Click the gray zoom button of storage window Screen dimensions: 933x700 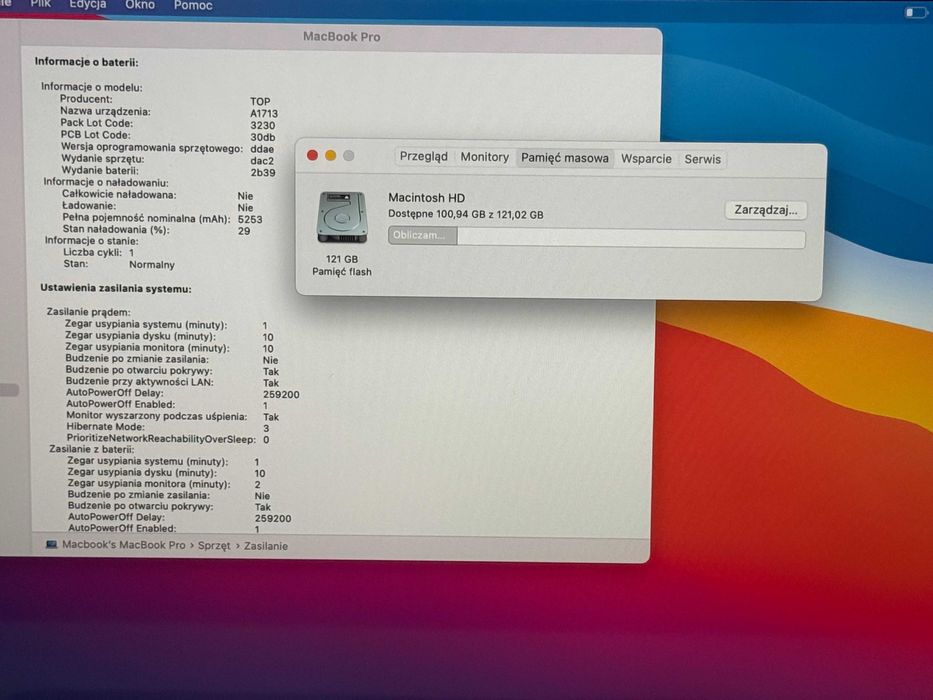pos(349,156)
